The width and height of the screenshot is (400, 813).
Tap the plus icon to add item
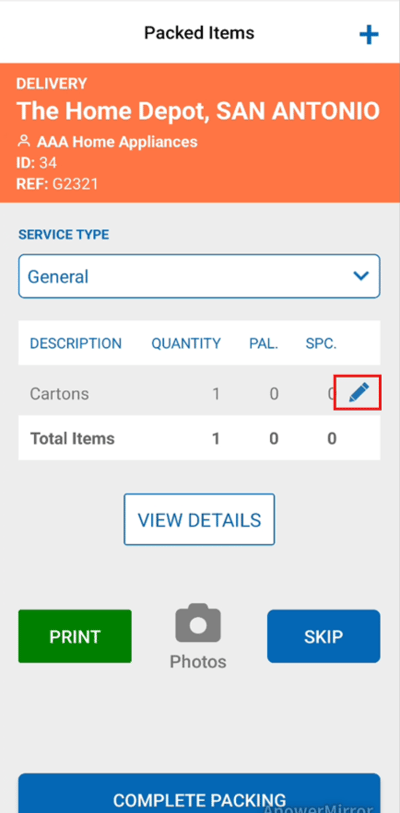tap(369, 35)
